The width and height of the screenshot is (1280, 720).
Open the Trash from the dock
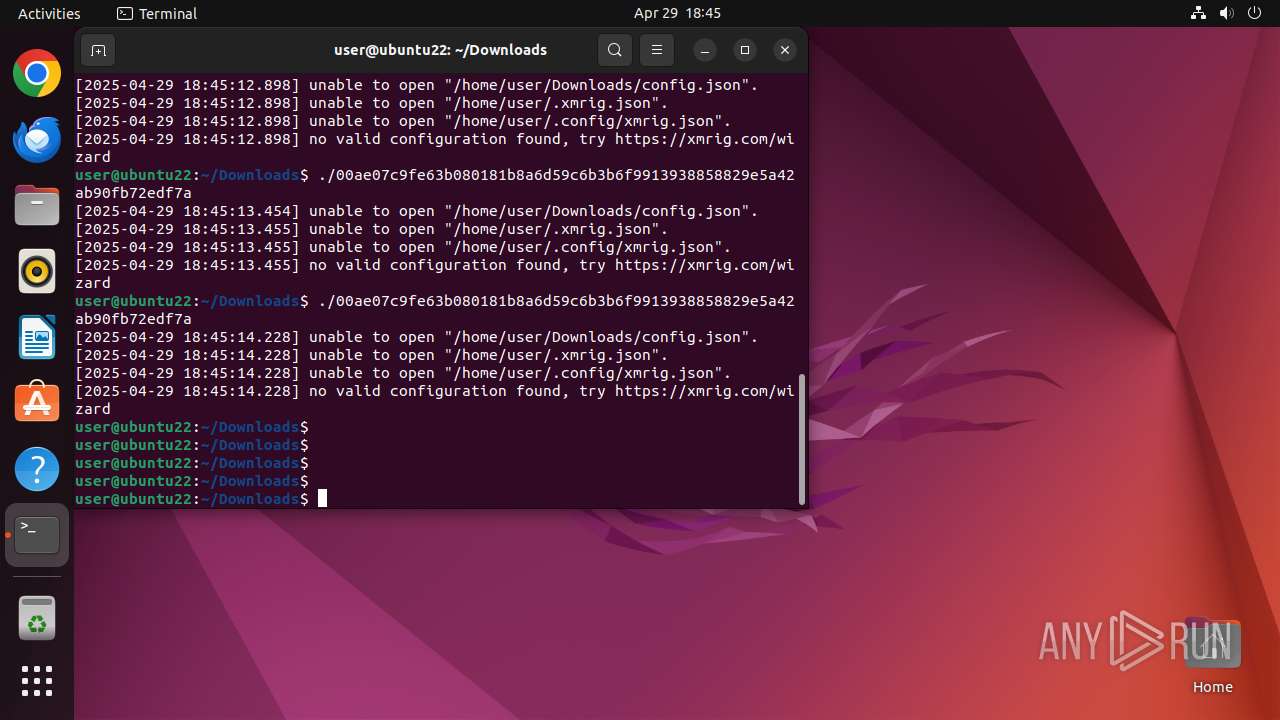(x=37, y=618)
